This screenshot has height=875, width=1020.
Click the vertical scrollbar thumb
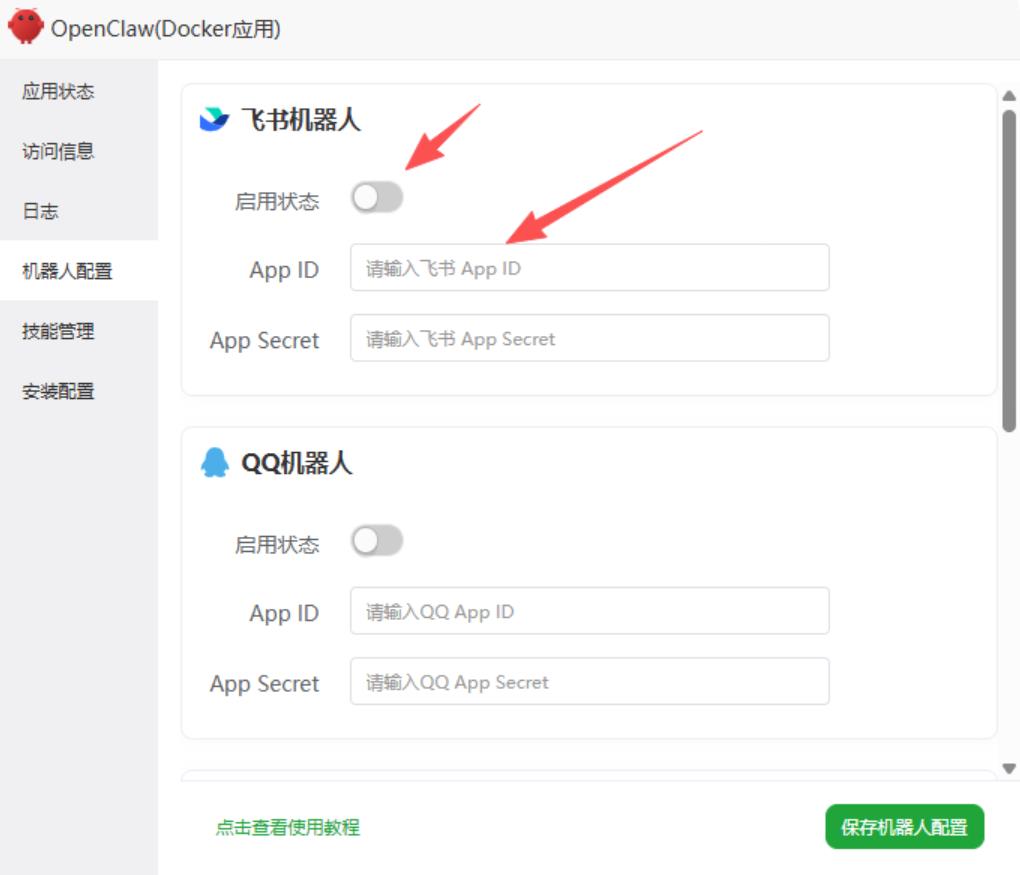pos(1008,270)
